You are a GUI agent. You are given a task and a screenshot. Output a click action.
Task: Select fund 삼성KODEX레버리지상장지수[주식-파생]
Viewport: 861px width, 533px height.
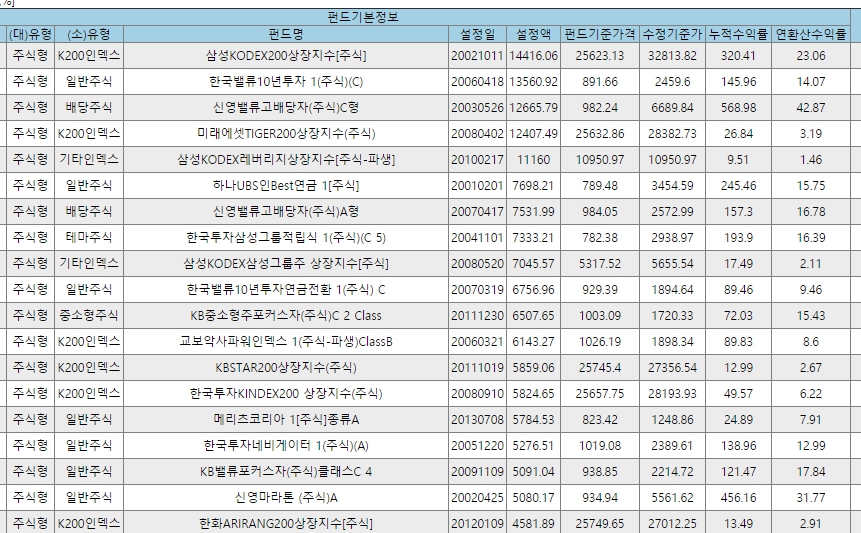pyautogui.click(x=286, y=160)
